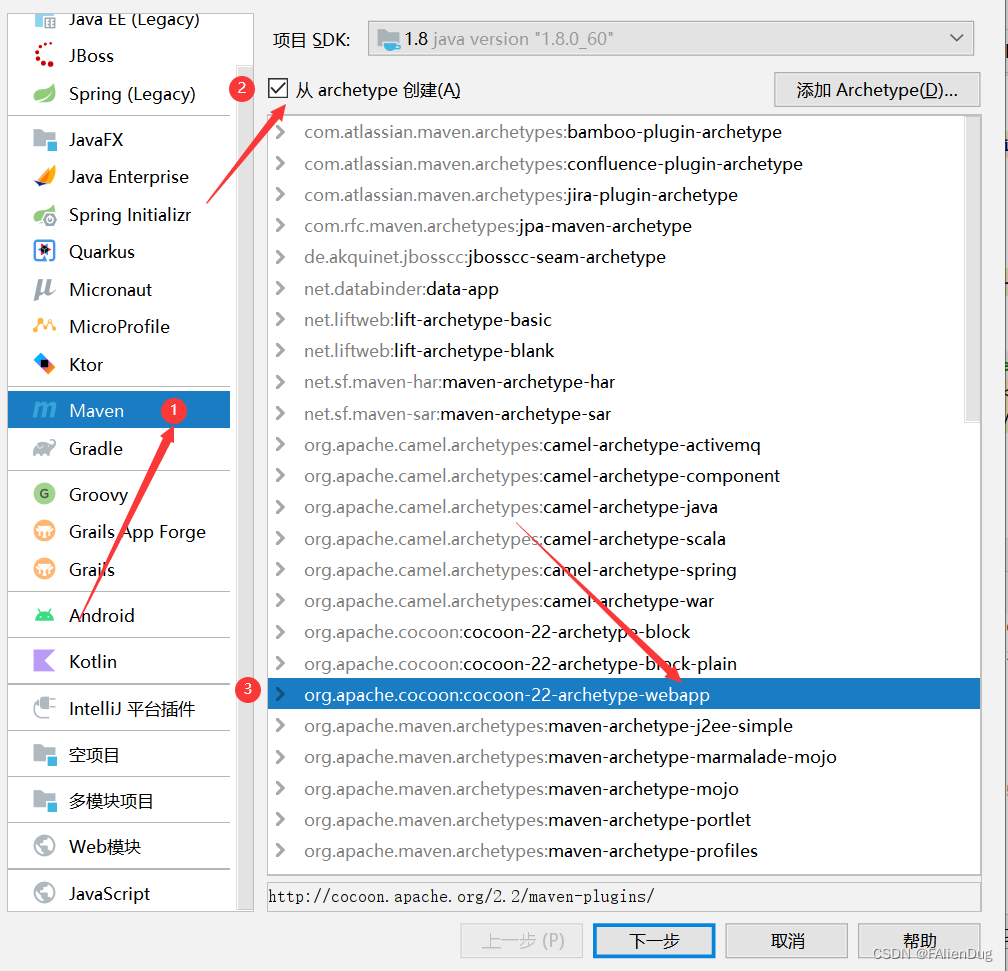This screenshot has height=971, width=1008.
Task: Select camel-archetype-war row
Action: click(x=624, y=601)
